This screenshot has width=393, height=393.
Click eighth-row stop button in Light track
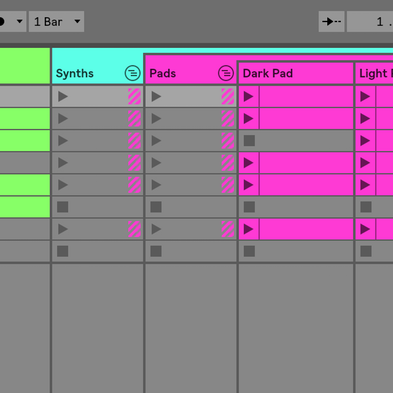366,251
